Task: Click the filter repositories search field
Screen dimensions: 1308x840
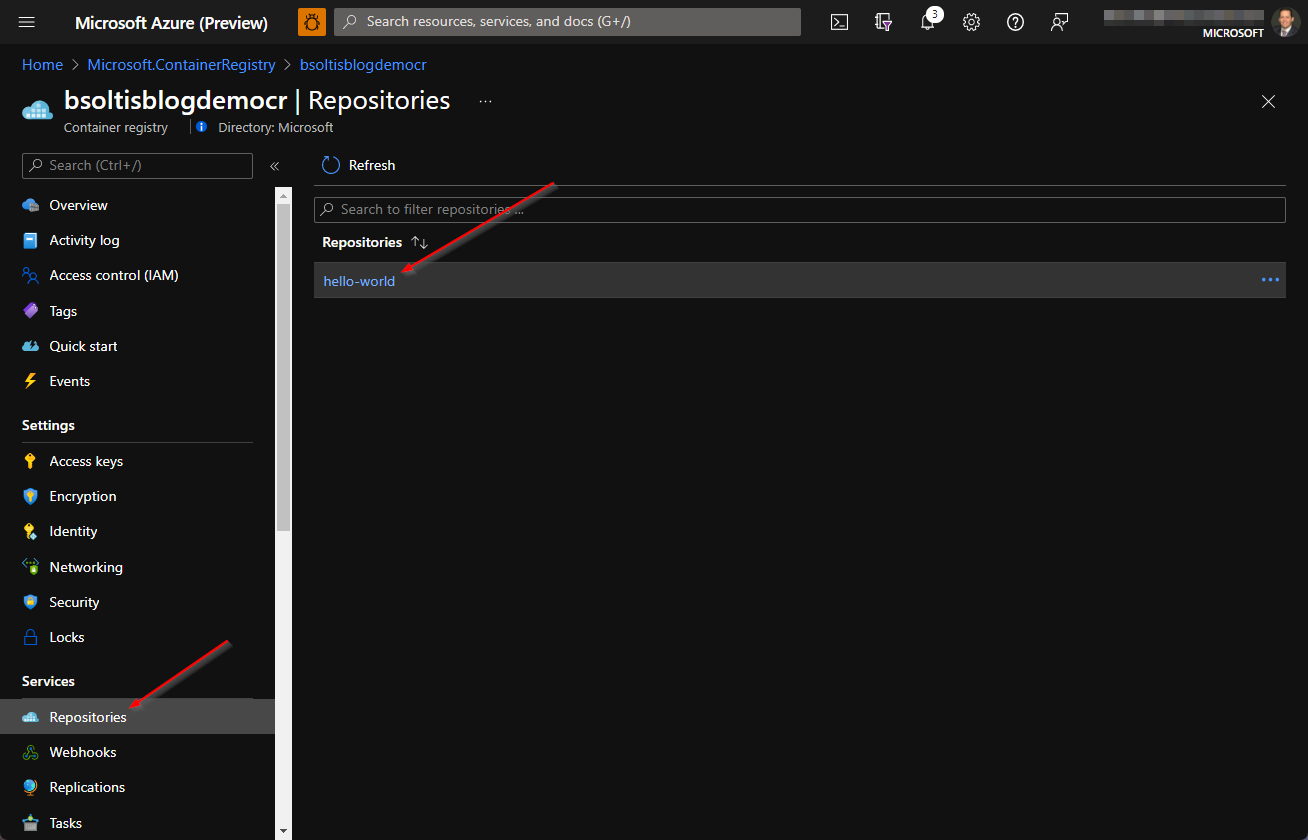Action: point(800,209)
